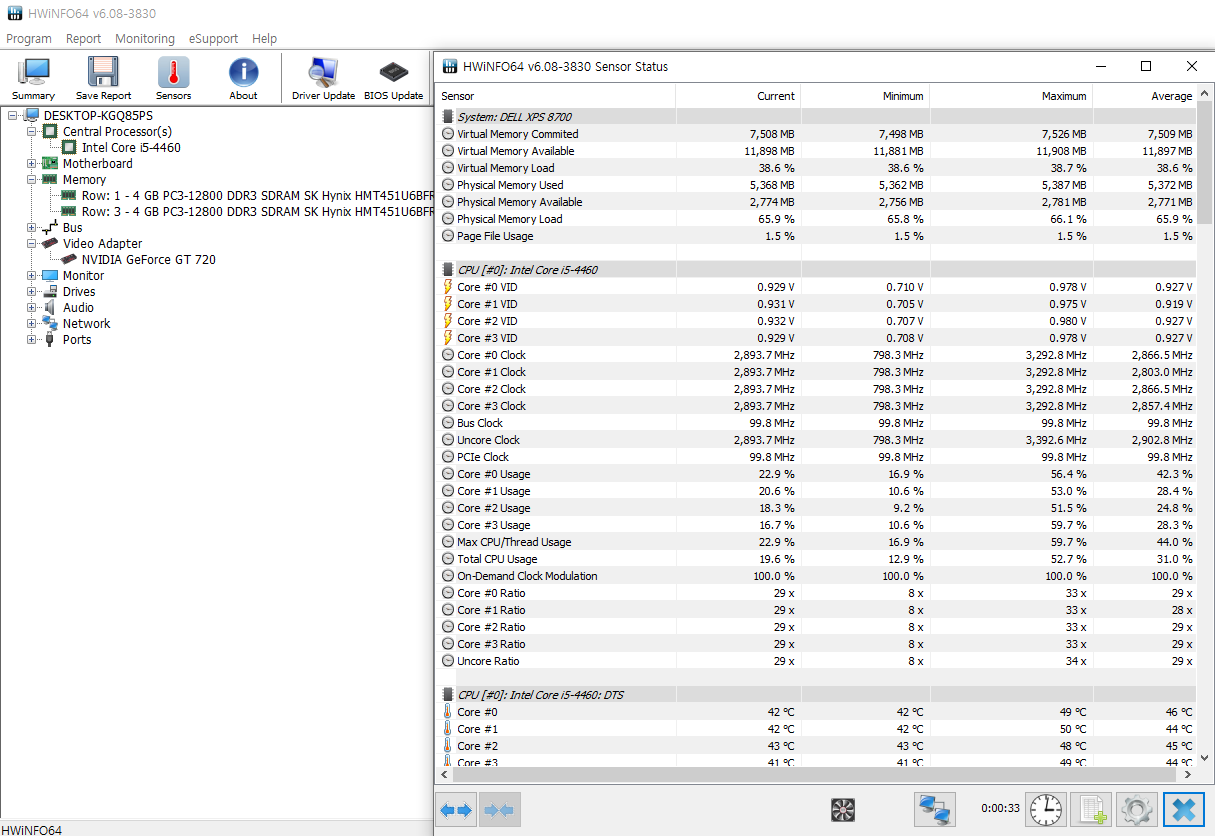The width and height of the screenshot is (1215, 836).
Task: Click the logging start sheet icon
Action: [x=1091, y=810]
